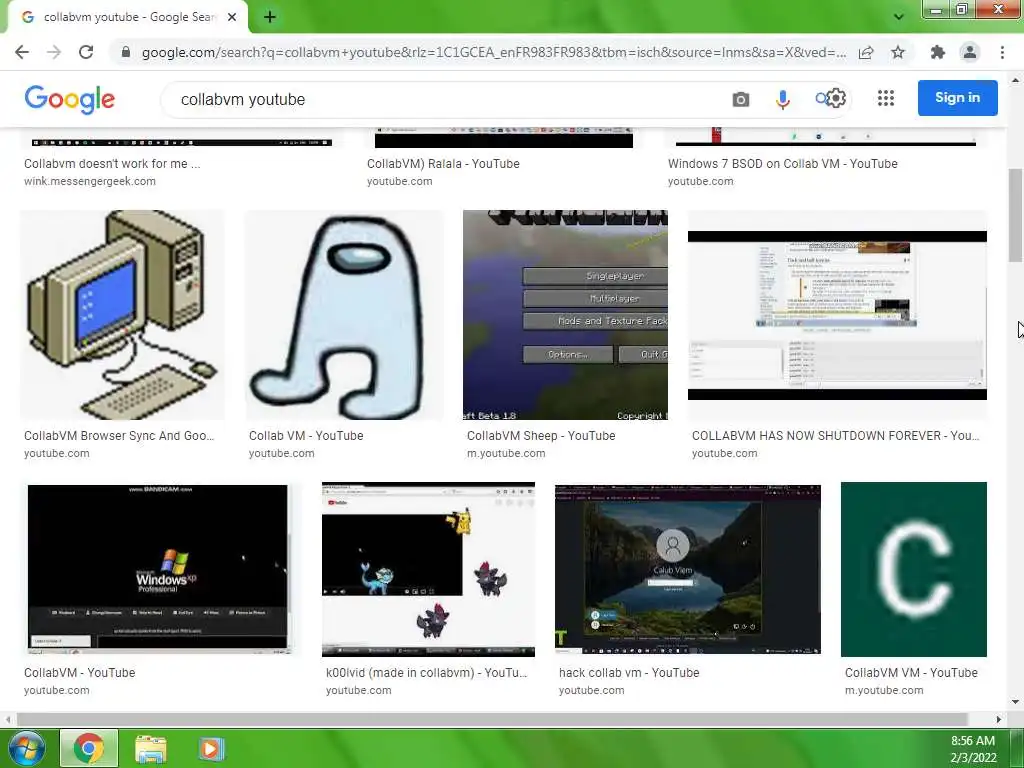Open 'CollabVM Sheep - YouTube' title
The image size is (1024, 768).
(541, 436)
